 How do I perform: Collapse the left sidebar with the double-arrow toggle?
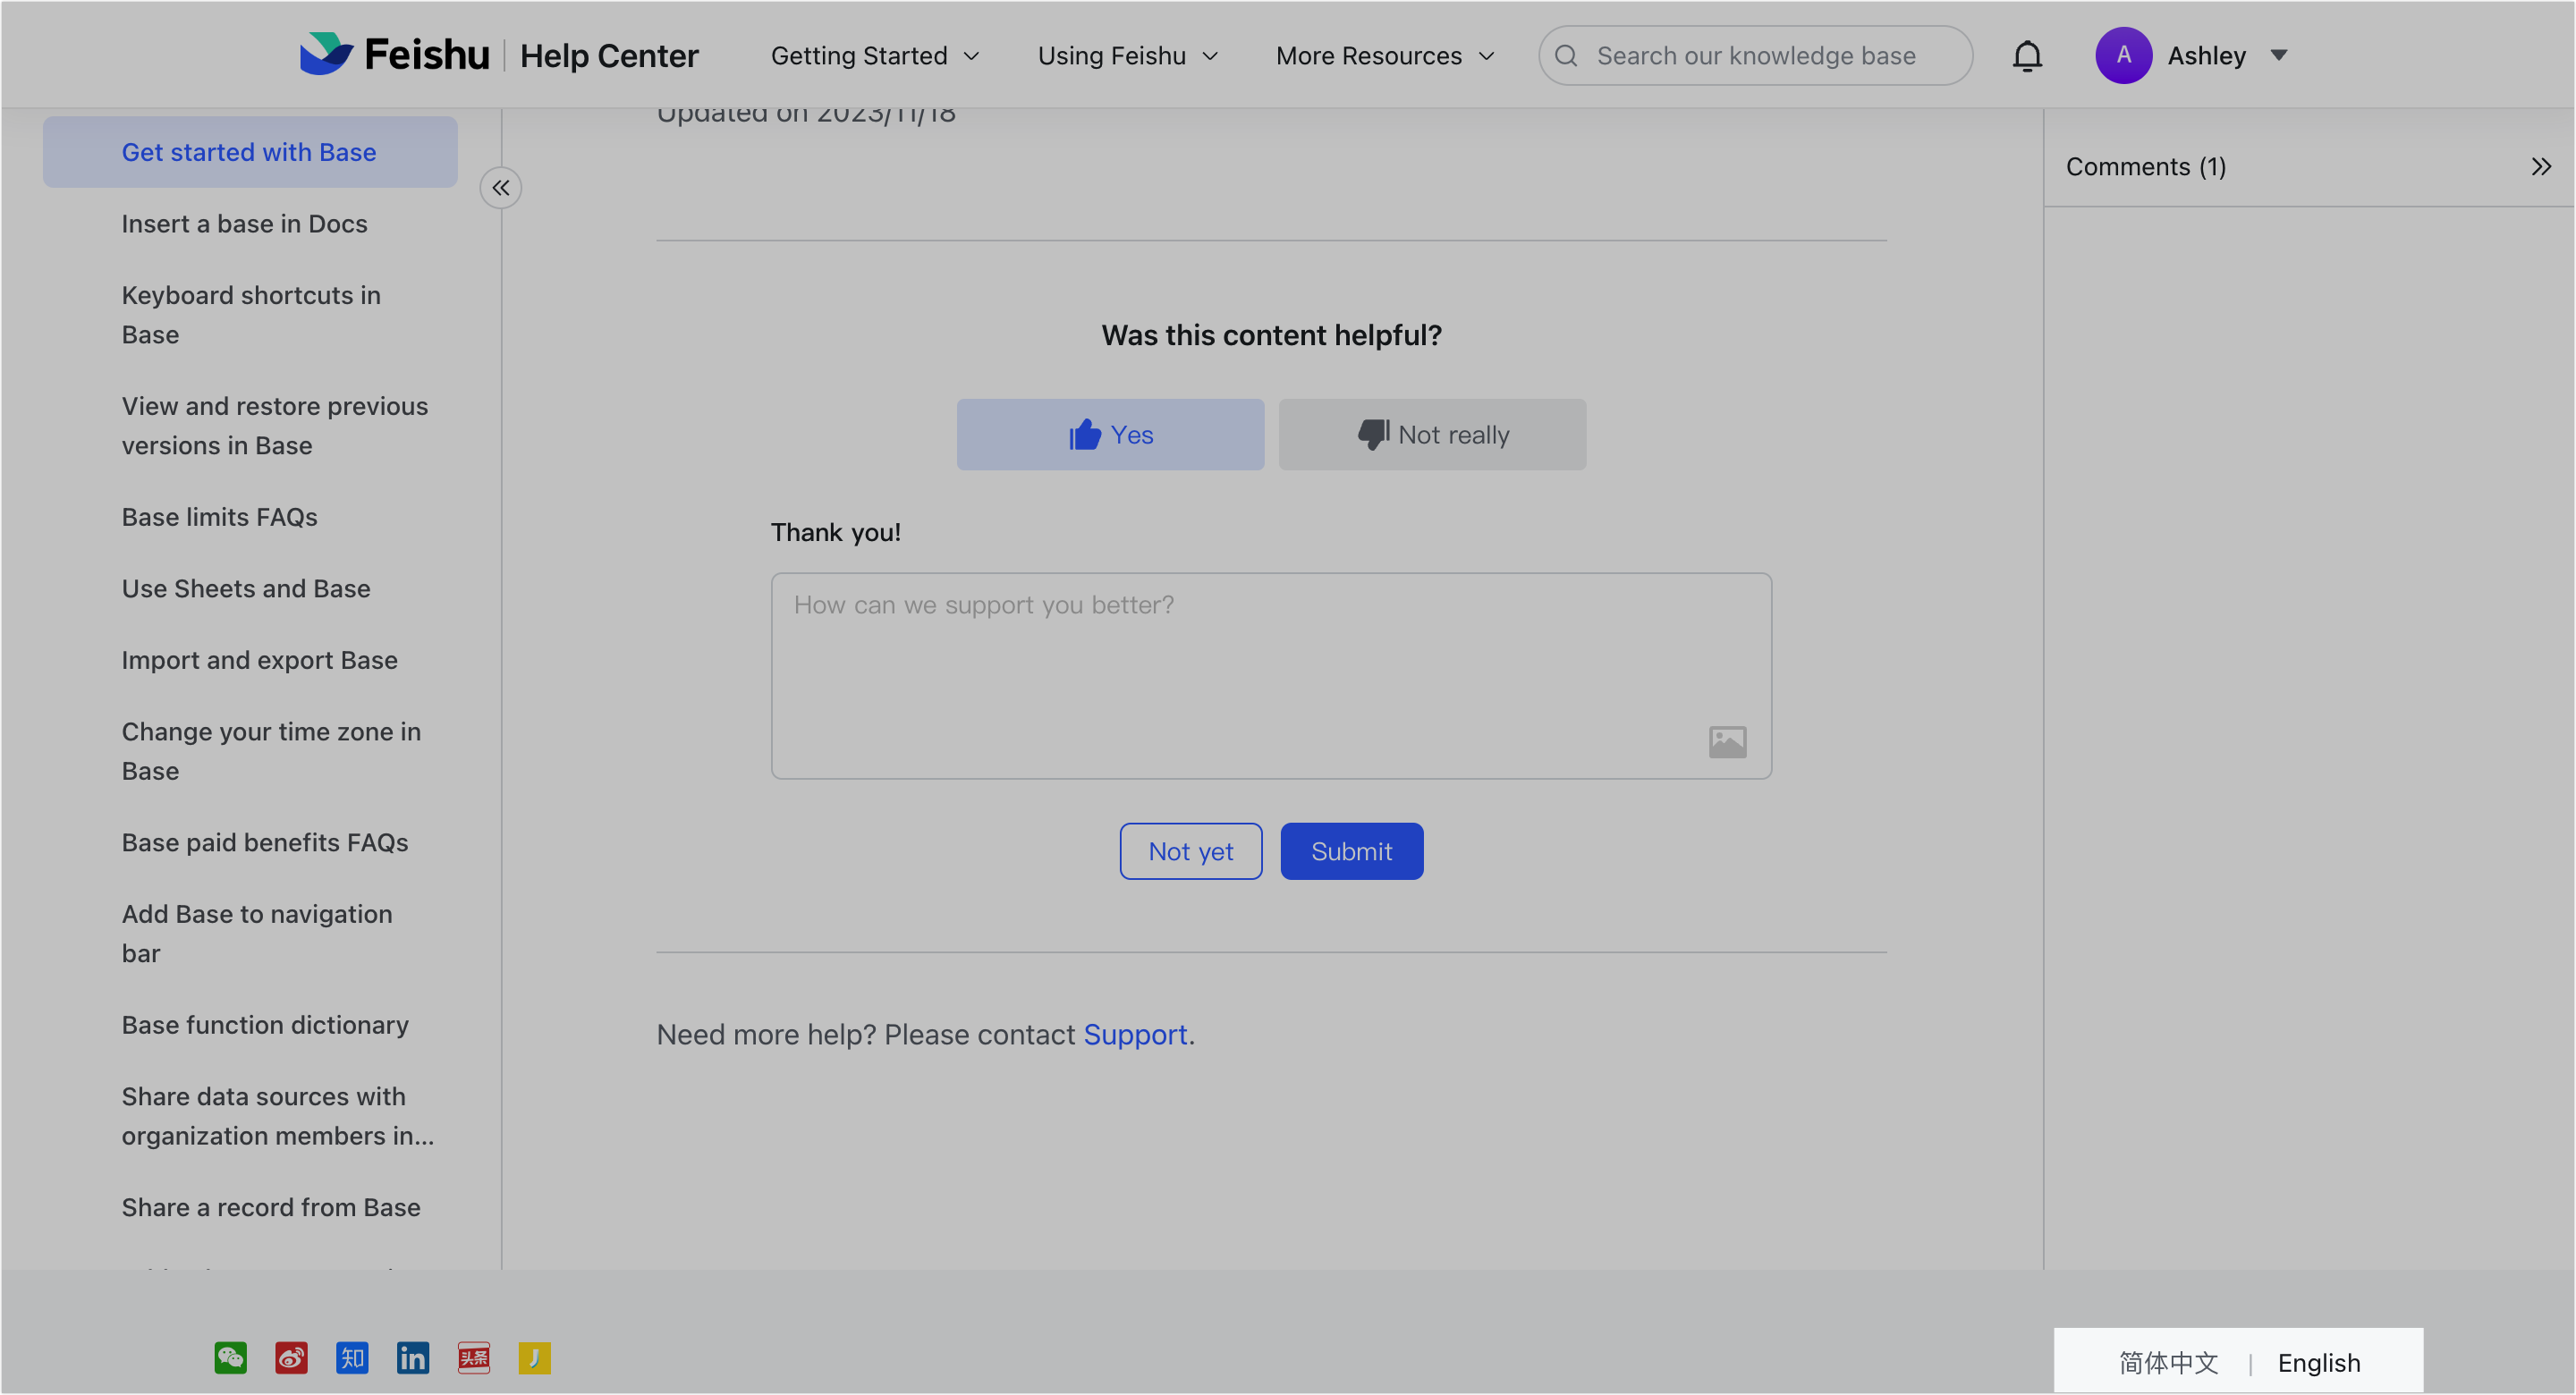coord(501,187)
